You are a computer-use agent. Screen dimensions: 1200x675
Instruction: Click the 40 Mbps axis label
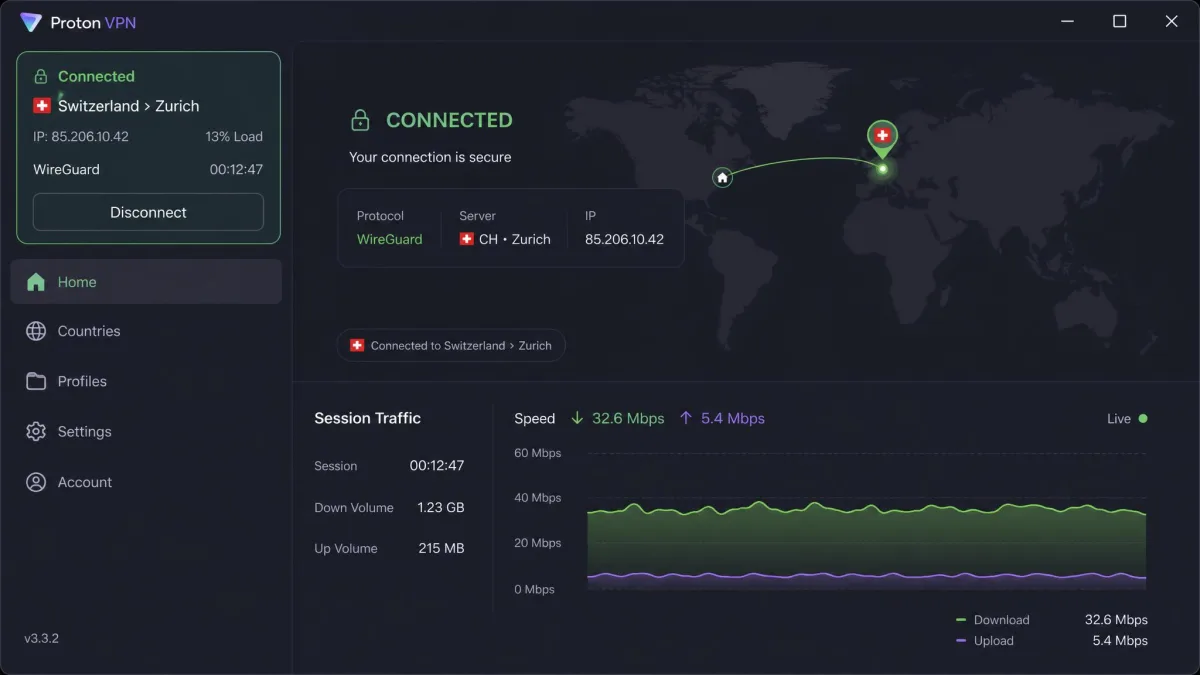(x=537, y=498)
